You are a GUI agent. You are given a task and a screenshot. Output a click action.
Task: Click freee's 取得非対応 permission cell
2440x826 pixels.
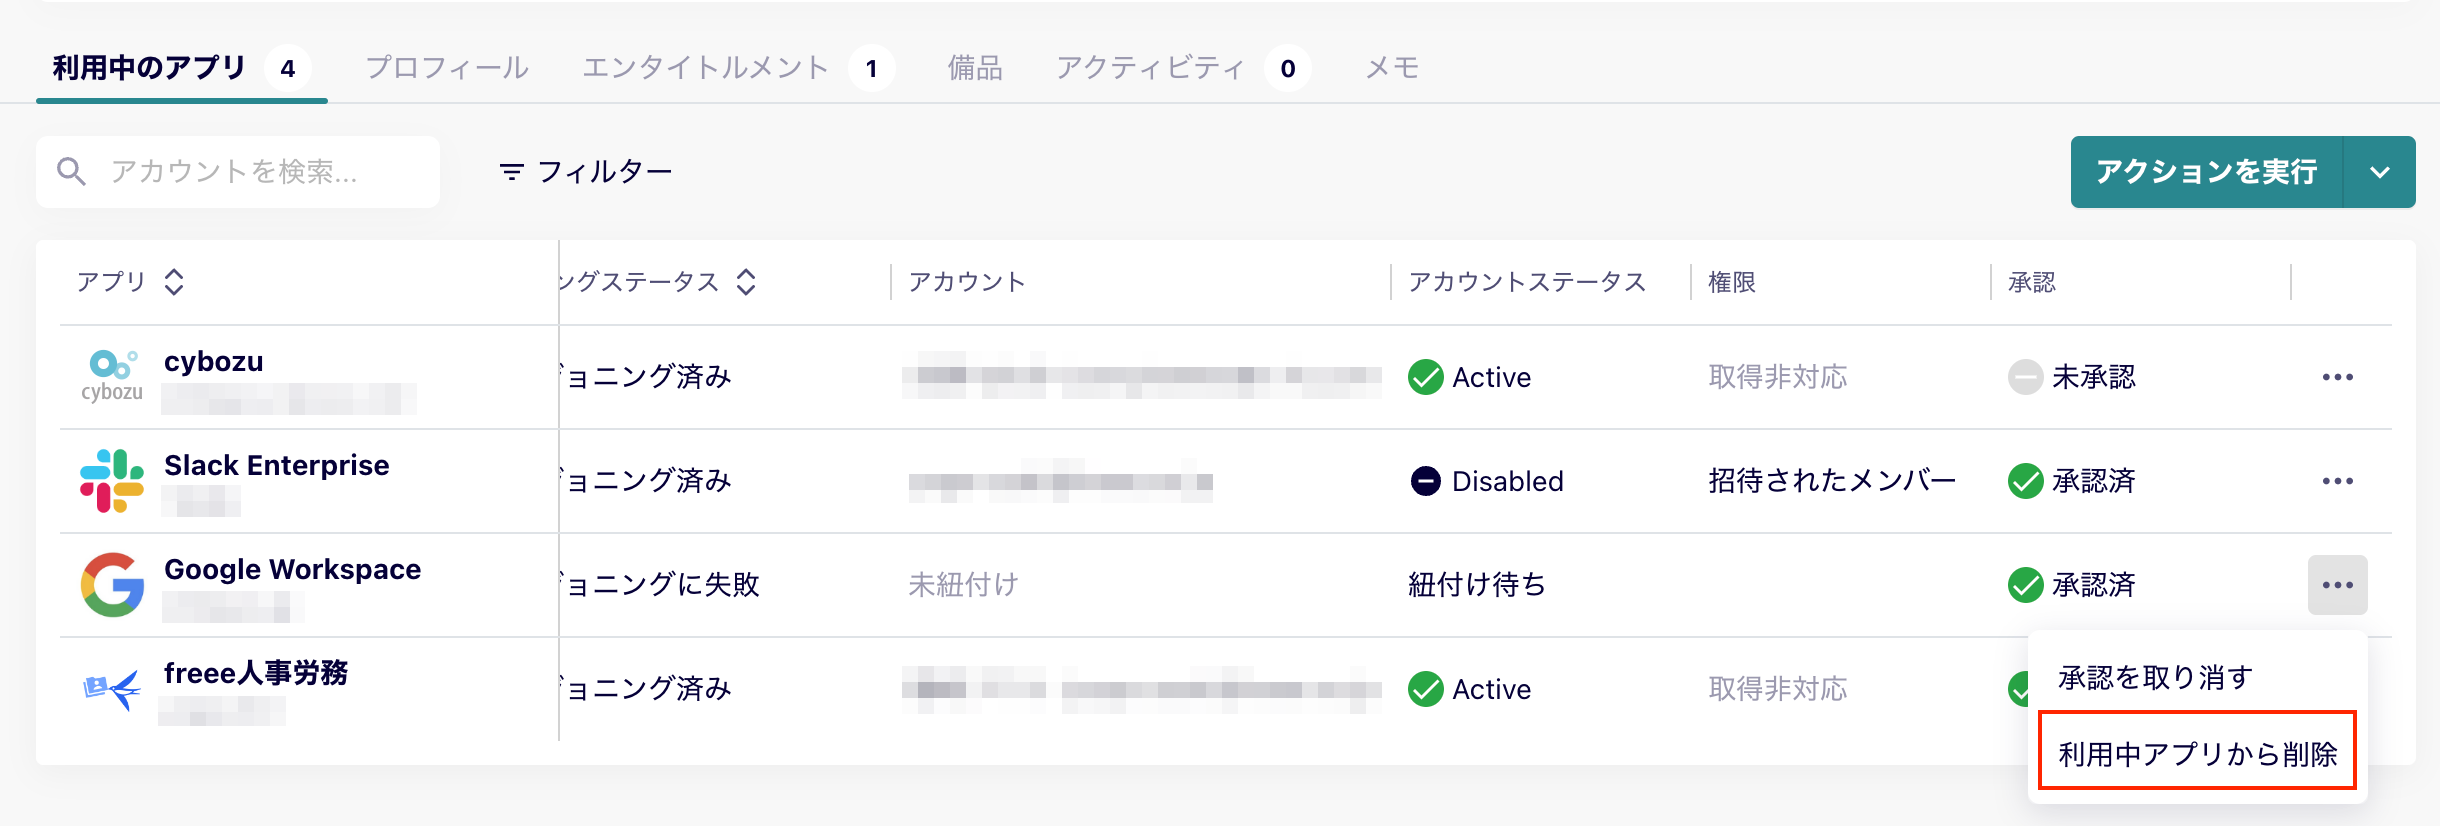coord(1777,689)
